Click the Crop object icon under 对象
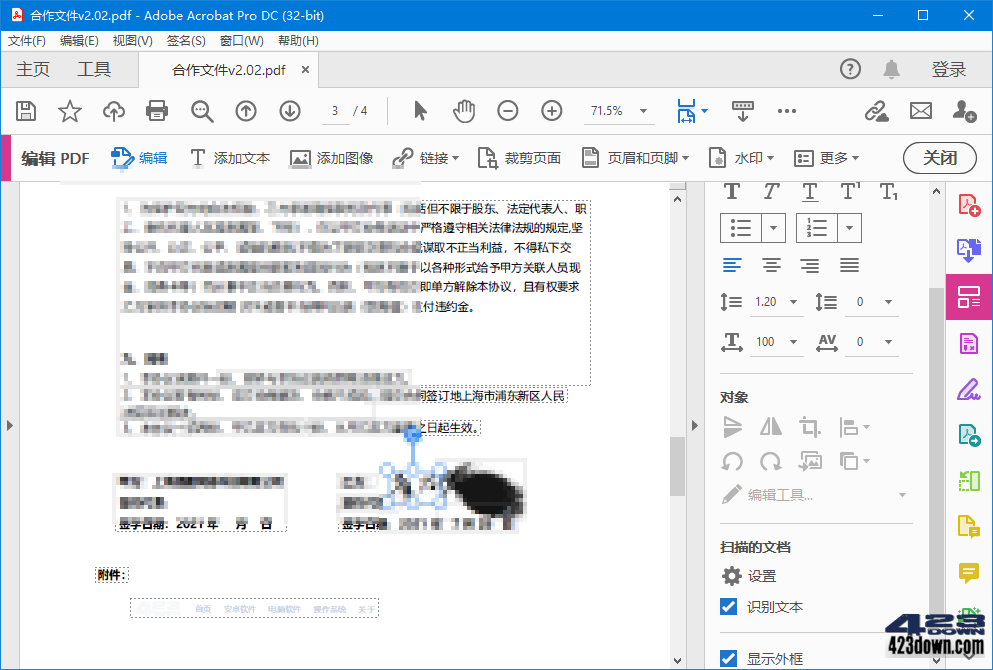 click(811, 426)
